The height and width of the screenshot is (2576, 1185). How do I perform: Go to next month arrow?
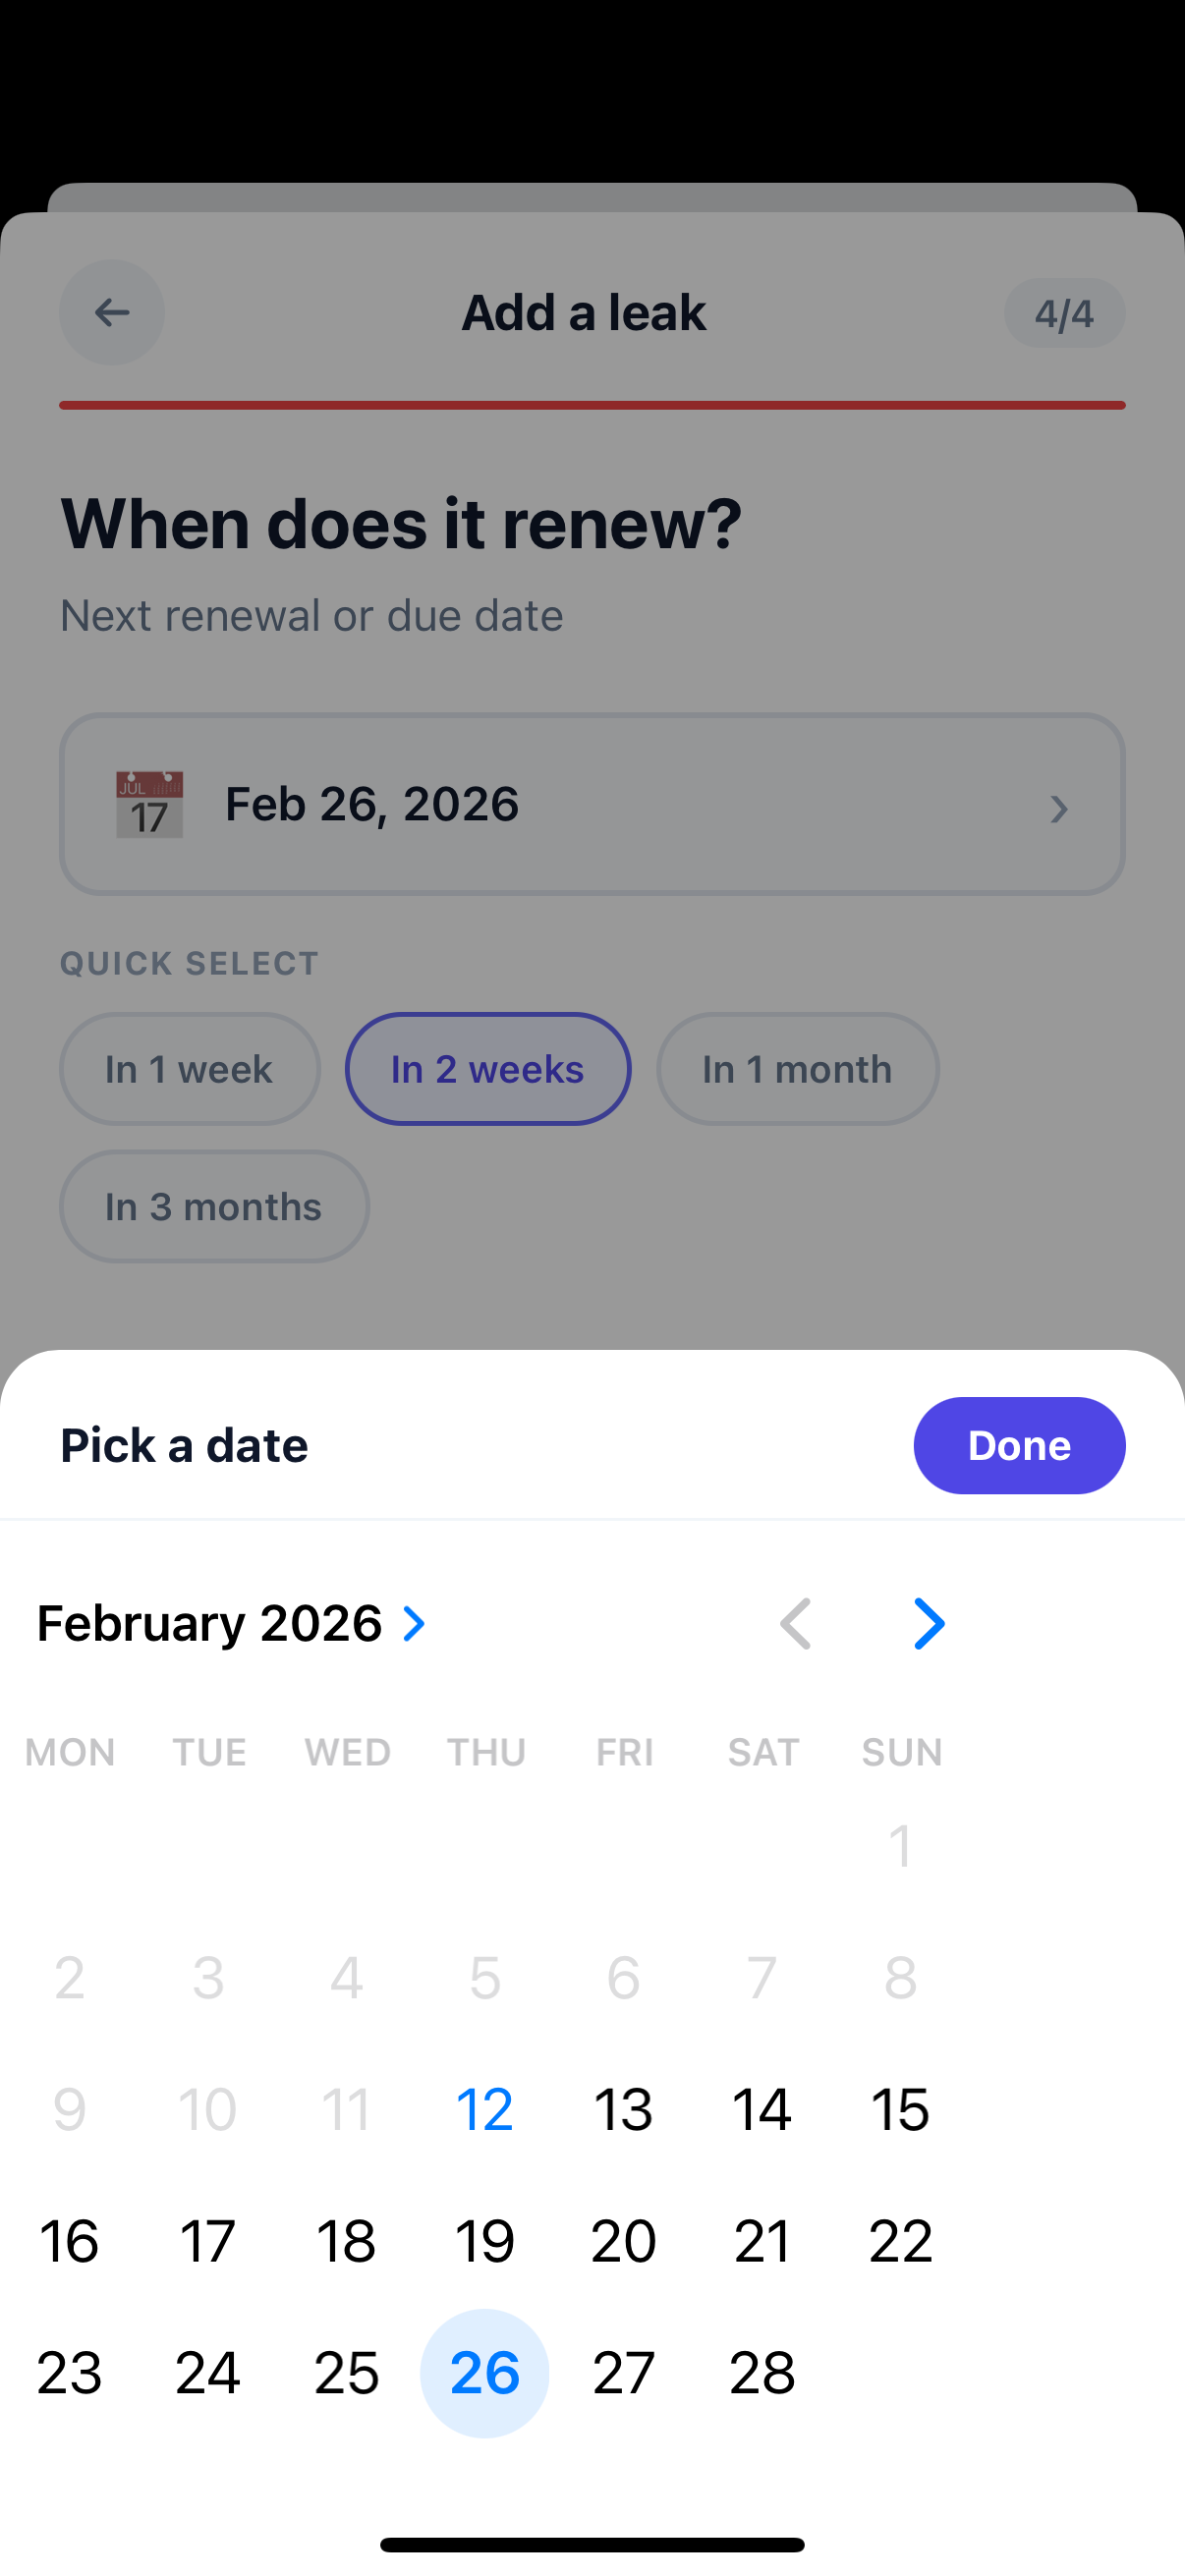(929, 1623)
